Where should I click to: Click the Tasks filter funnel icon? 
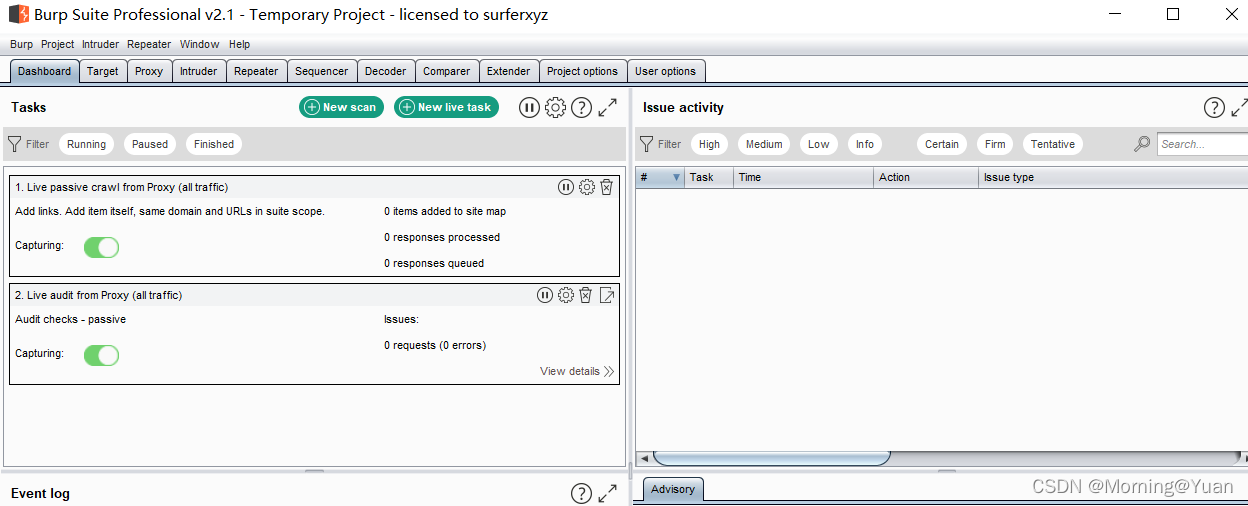point(14,144)
